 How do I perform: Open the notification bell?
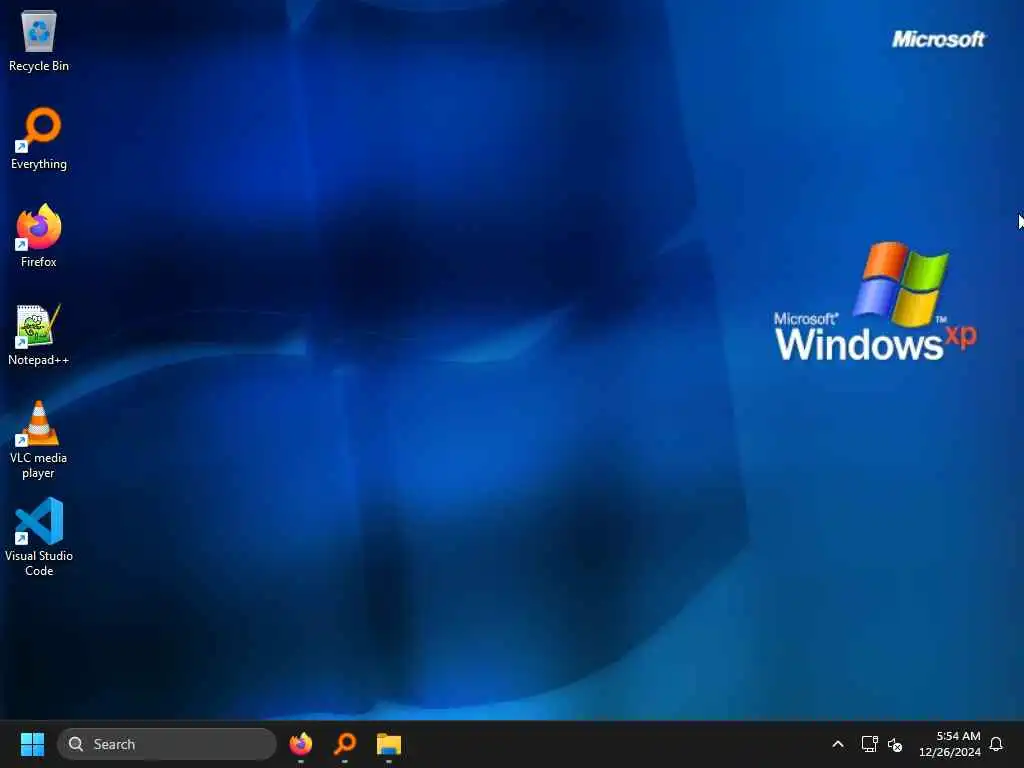coord(996,744)
